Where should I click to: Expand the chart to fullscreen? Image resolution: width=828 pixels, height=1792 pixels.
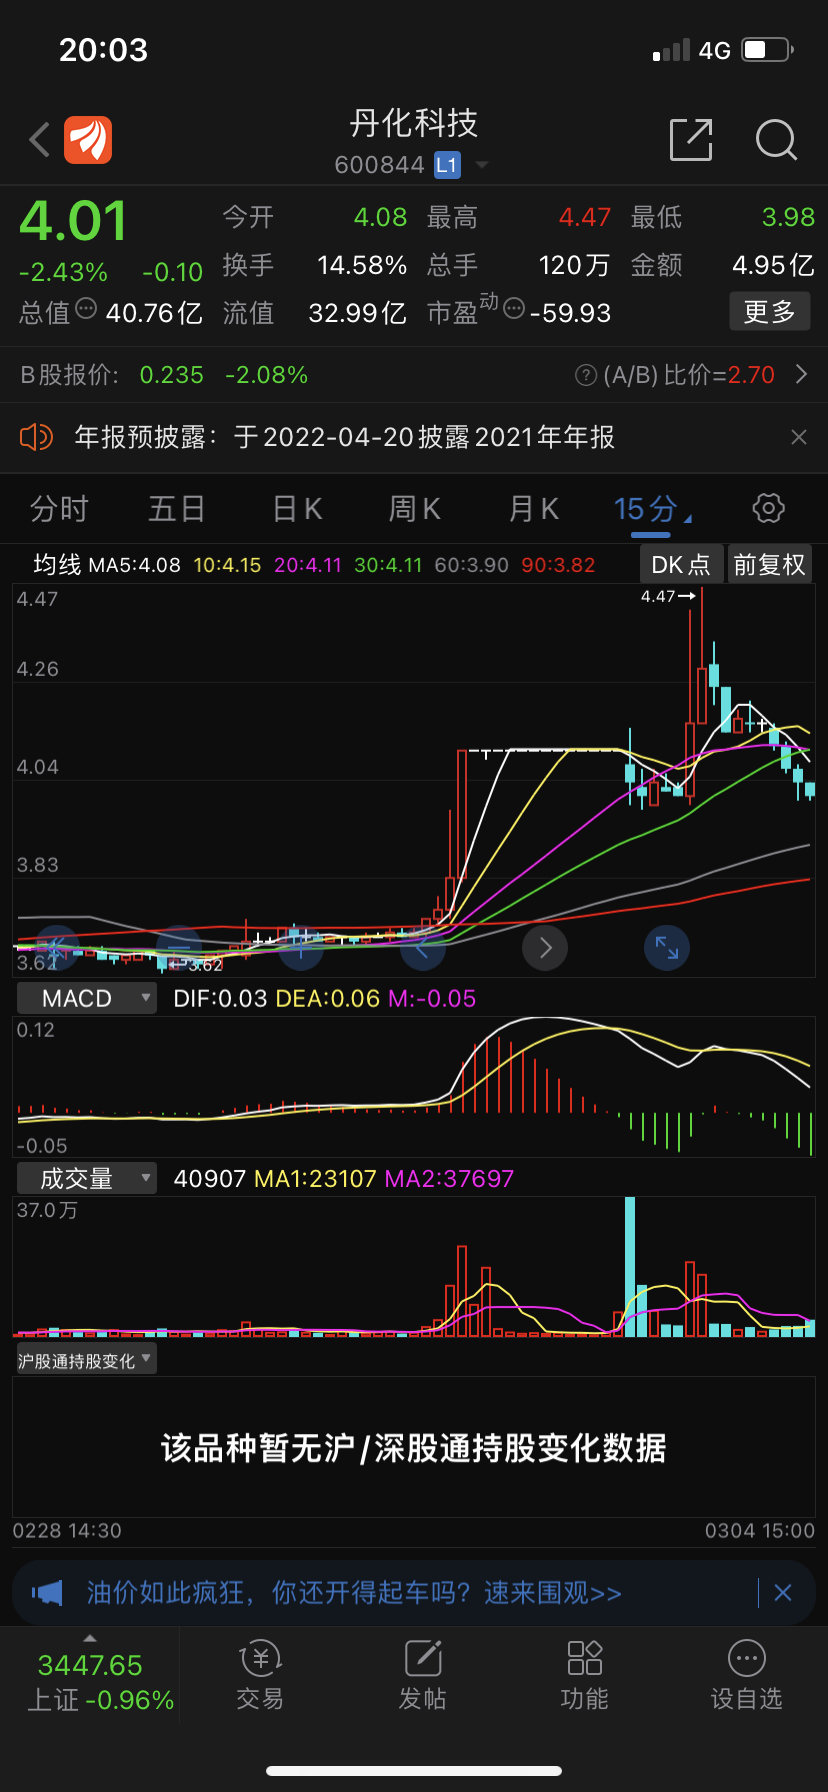tap(667, 947)
